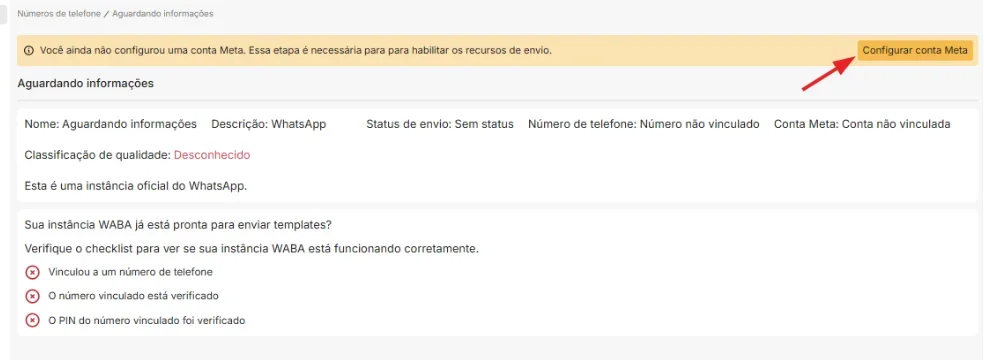The width and height of the screenshot is (984, 360).
Task: Click the question Sua instância WABA já está pronta
Action: pyautogui.click(x=178, y=225)
